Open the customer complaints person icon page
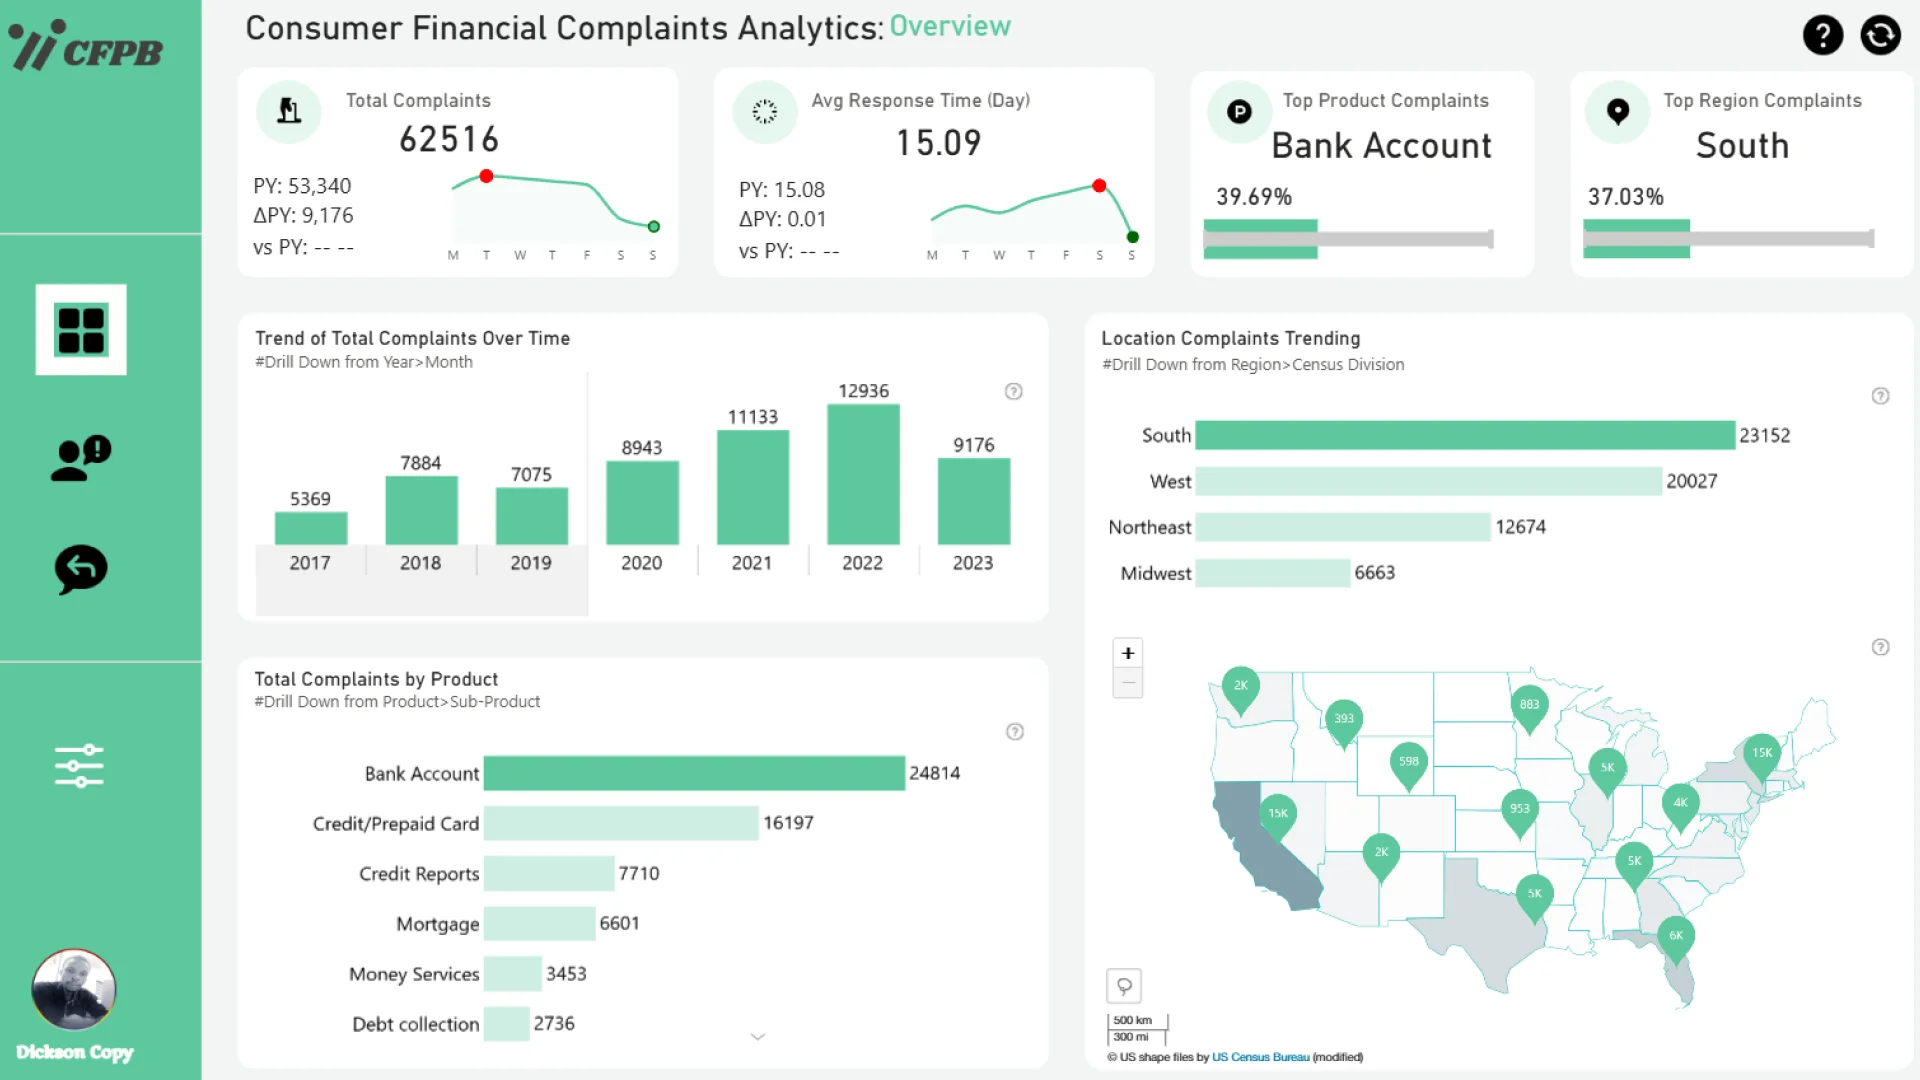This screenshot has height=1080, width=1920. pyautogui.click(x=81, y=459)
